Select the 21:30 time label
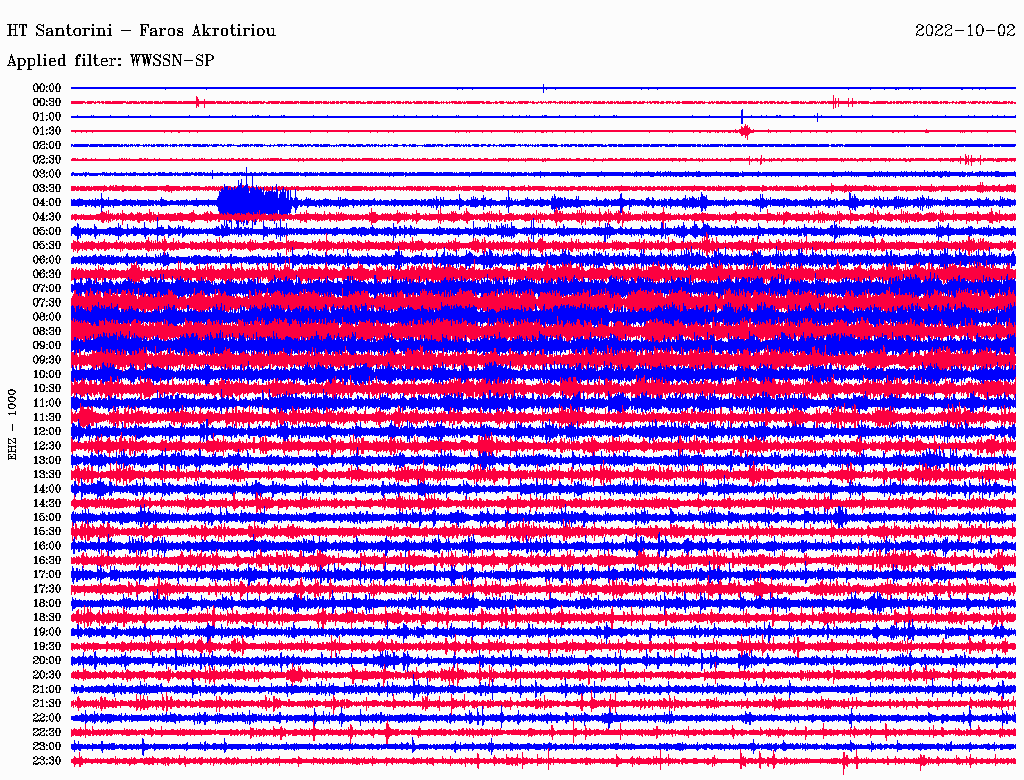The image size is (1024, 780). coord(47,704)
